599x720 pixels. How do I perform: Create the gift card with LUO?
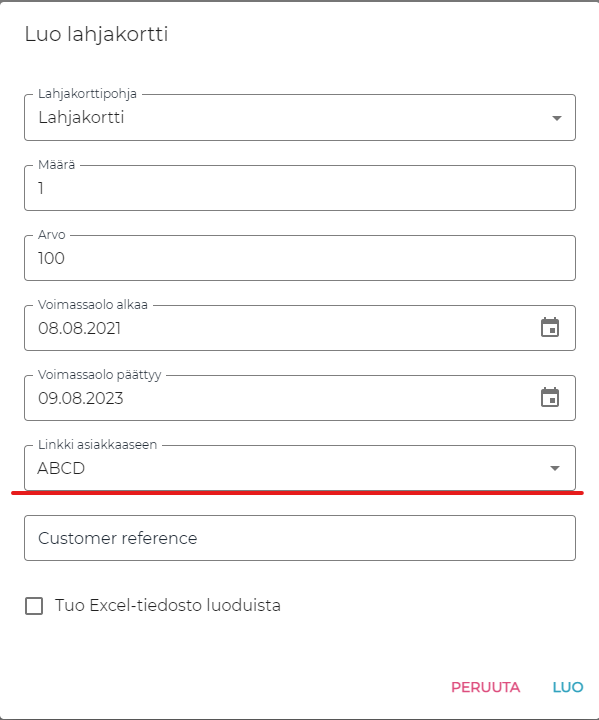coord(568,687)
